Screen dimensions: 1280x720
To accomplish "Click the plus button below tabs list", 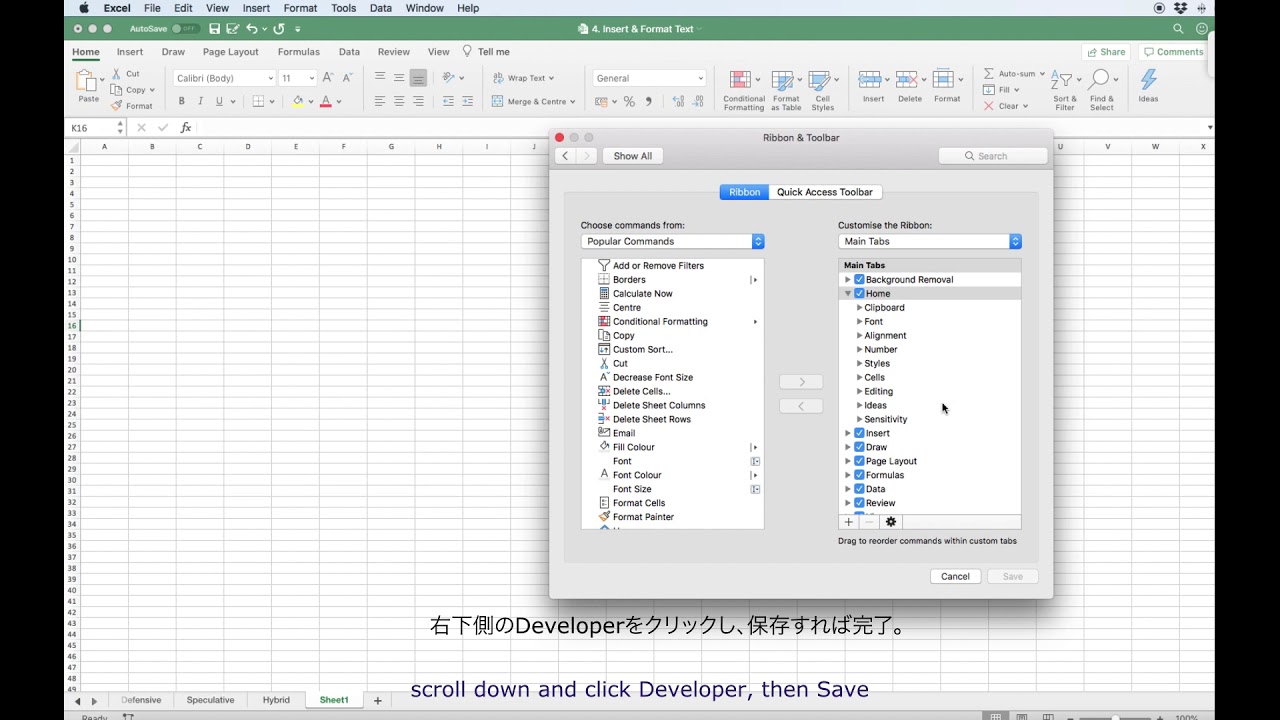I will pyautogui.click(x=848, y=522).
